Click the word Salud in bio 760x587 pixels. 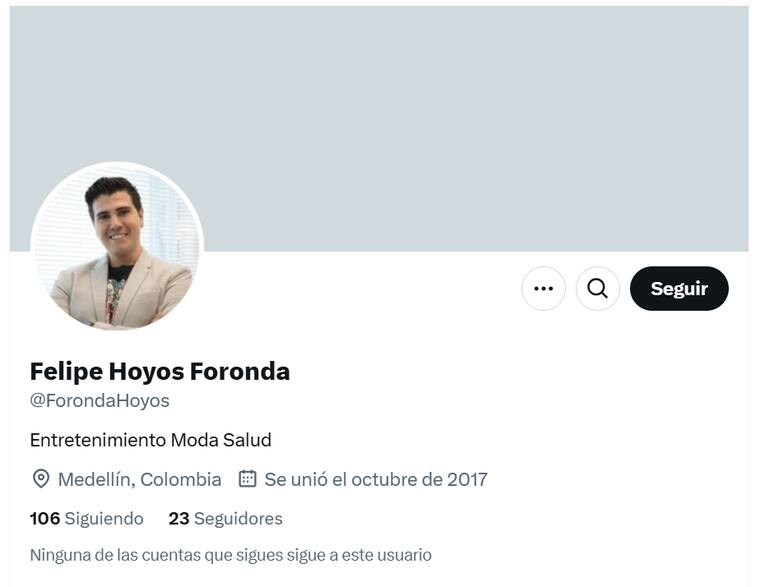point(245,440)
